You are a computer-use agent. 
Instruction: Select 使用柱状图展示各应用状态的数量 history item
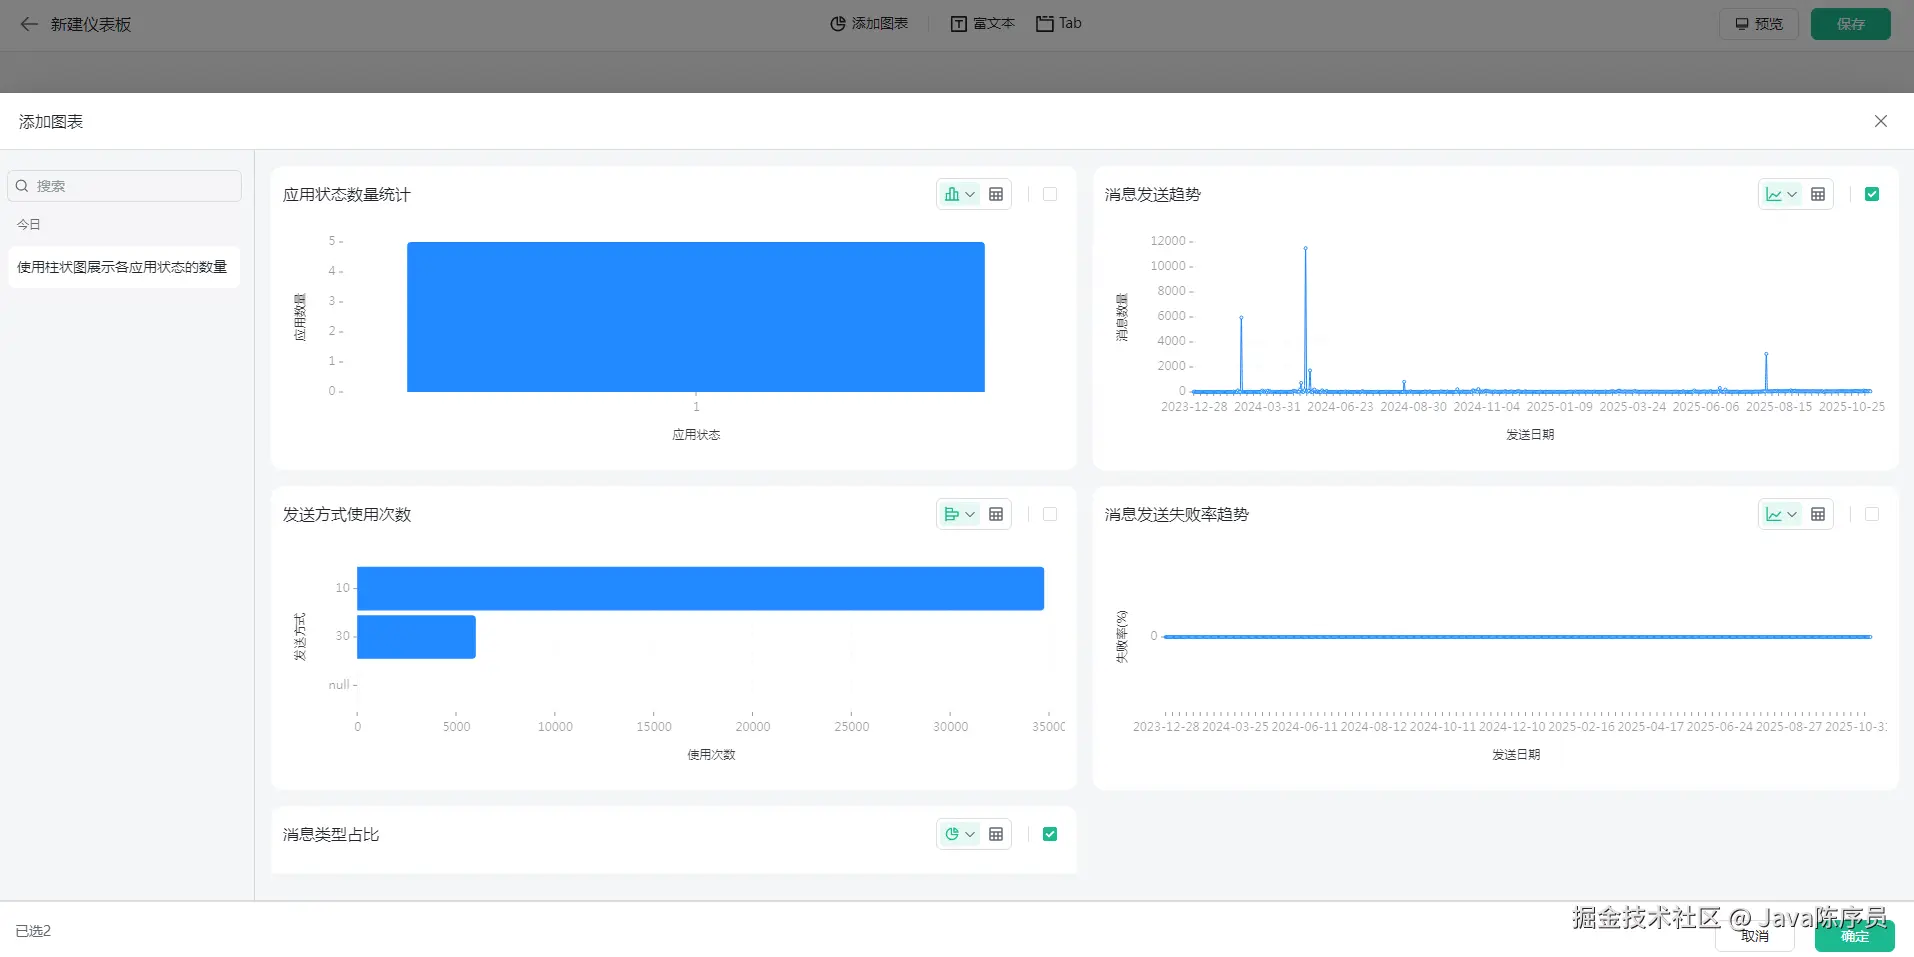(124, 267)
